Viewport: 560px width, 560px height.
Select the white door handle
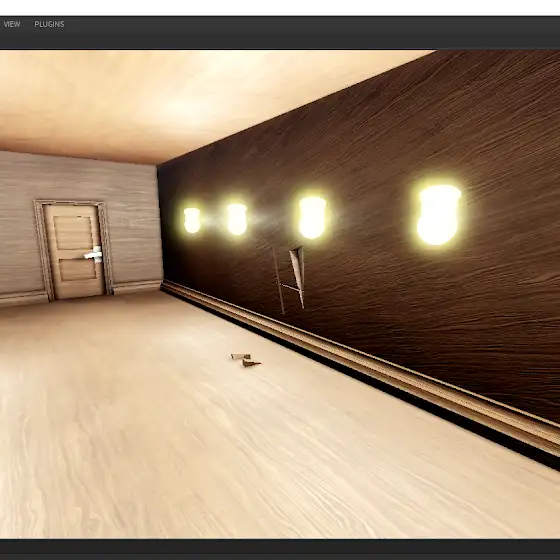(94, 255)
